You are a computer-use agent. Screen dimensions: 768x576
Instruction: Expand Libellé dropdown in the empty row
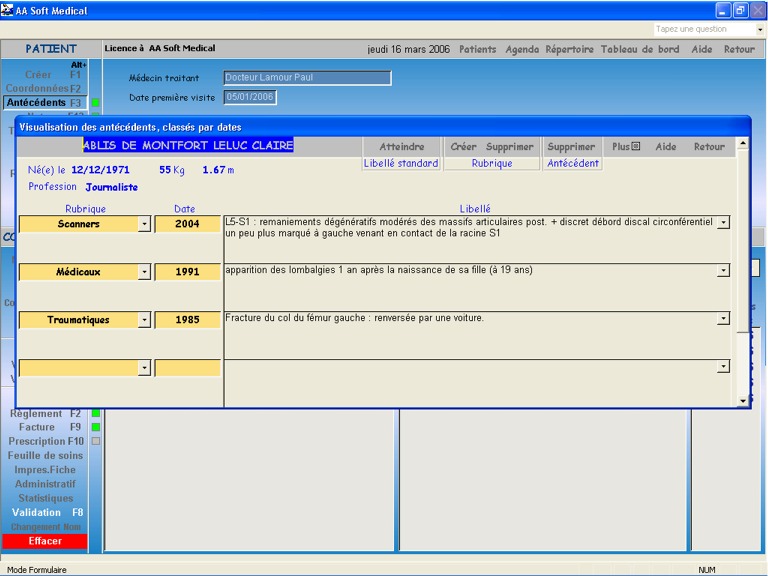click(723, 366)
